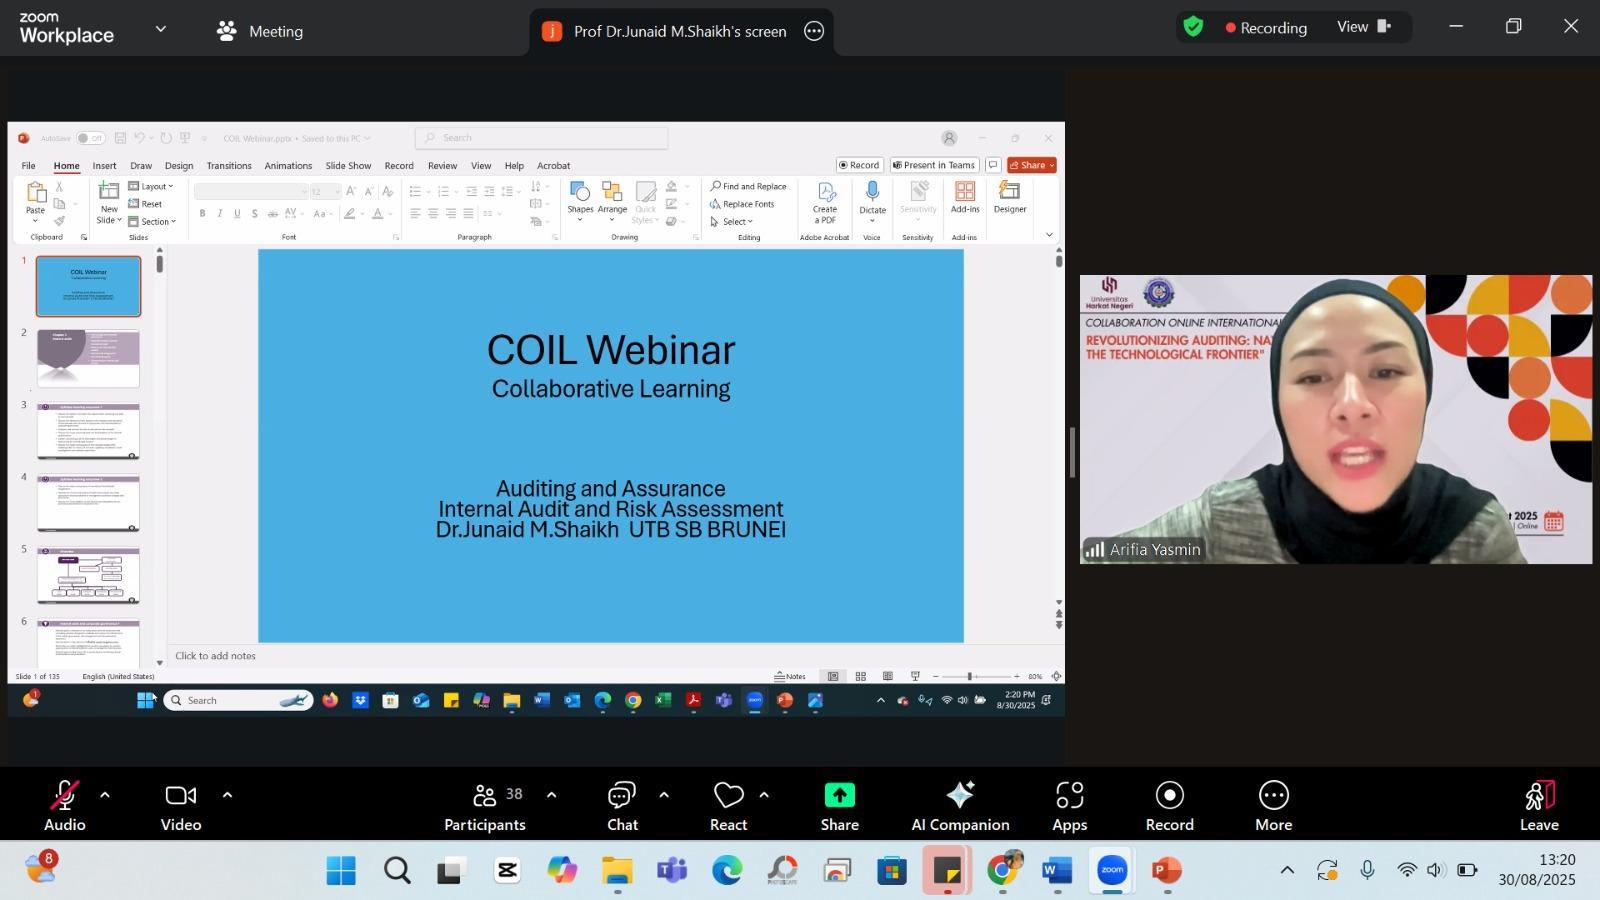
Task: Switch to the Meeting tab
Action: (260, 31)
